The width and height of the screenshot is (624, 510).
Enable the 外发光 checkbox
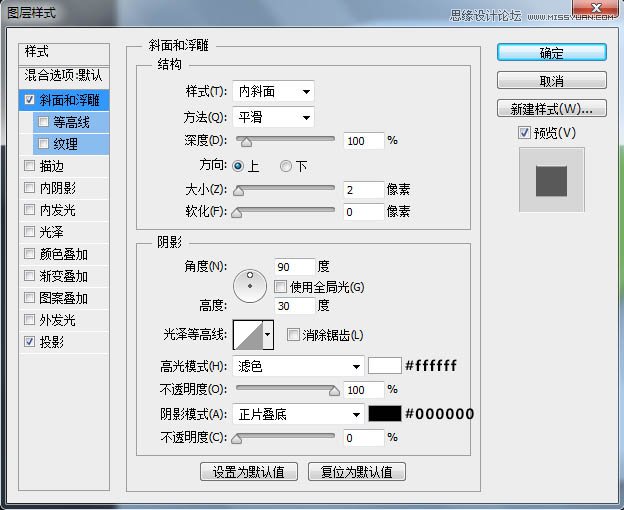pos(29,319)
